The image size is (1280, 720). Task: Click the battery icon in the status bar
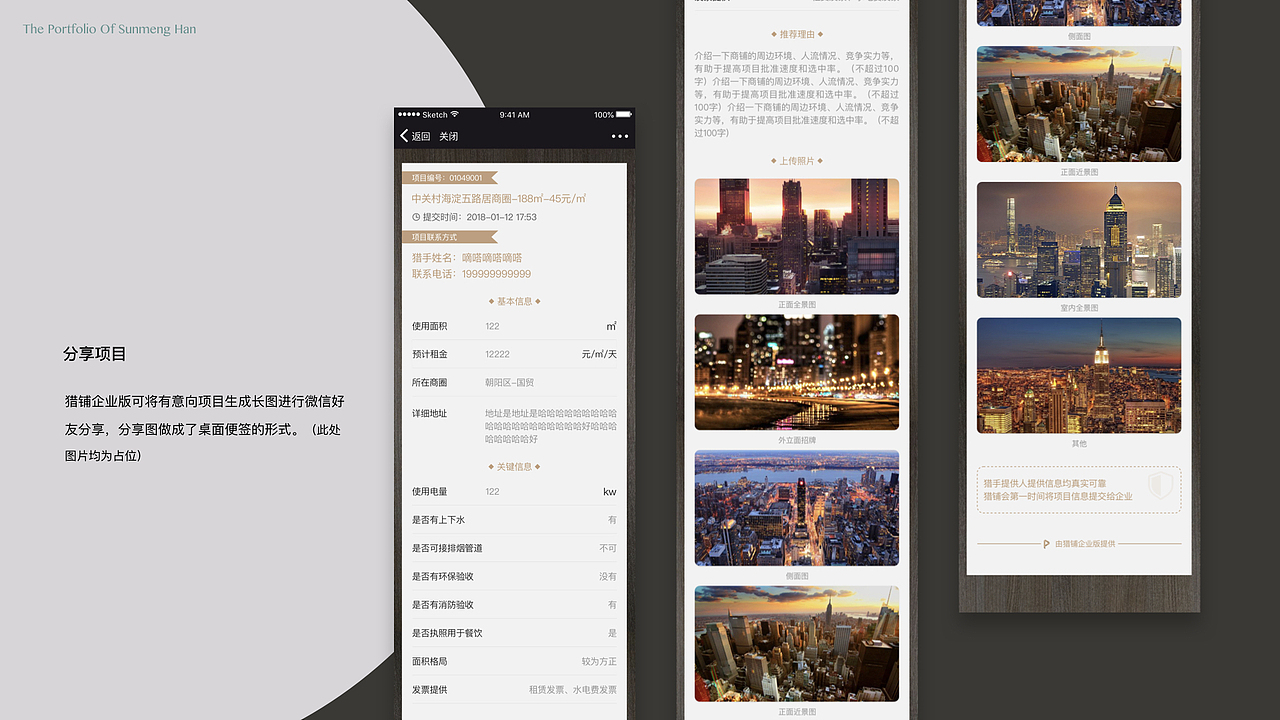point(624,115)
